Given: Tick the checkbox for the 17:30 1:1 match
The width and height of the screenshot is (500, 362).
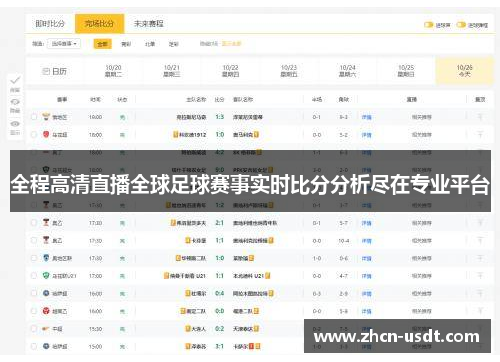Looking at the screenshot, I should (34, 240).
